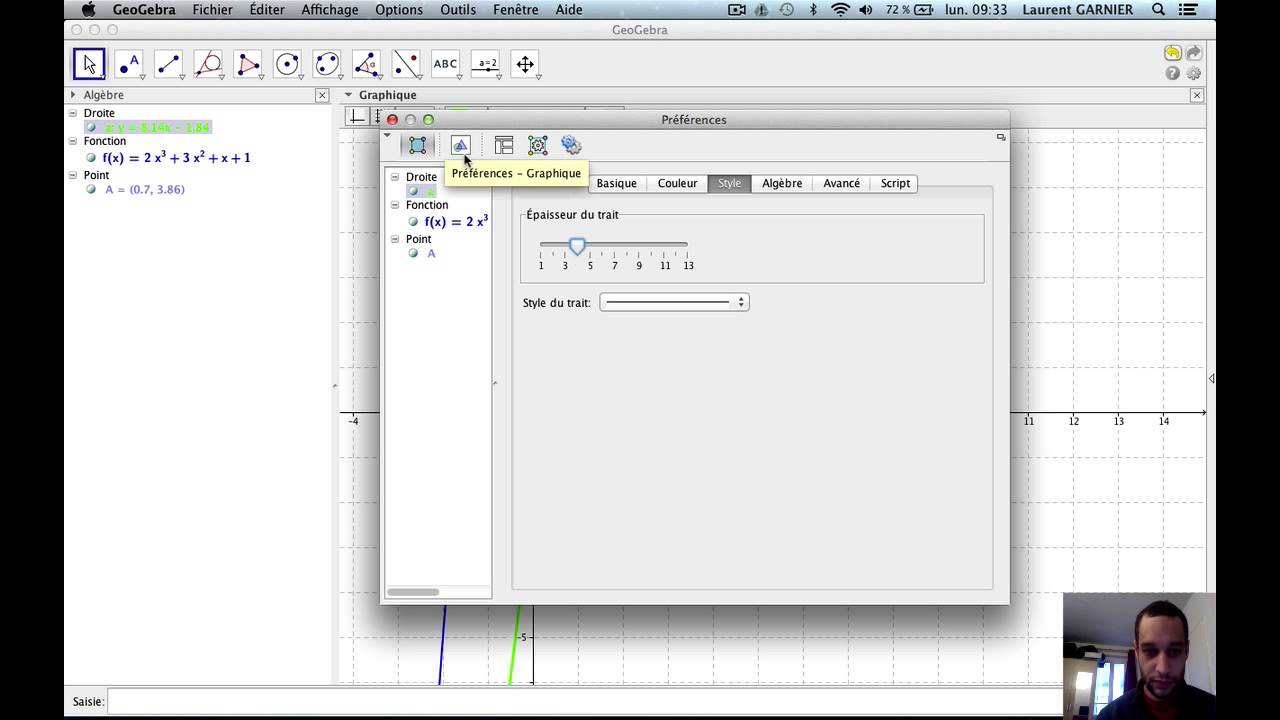Click the Saisie input field
The height and width of the screenshot is (720, 1280).
click(585, 702)
